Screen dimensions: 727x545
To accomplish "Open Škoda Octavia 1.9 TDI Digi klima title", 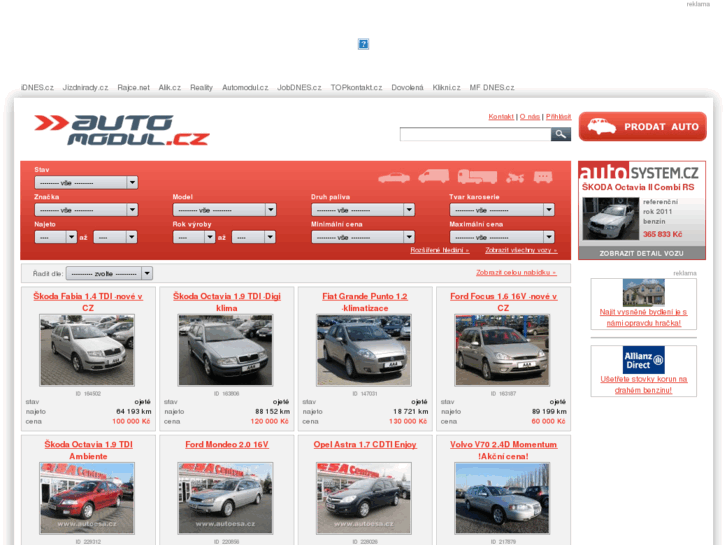I will [x=227, y=302].
